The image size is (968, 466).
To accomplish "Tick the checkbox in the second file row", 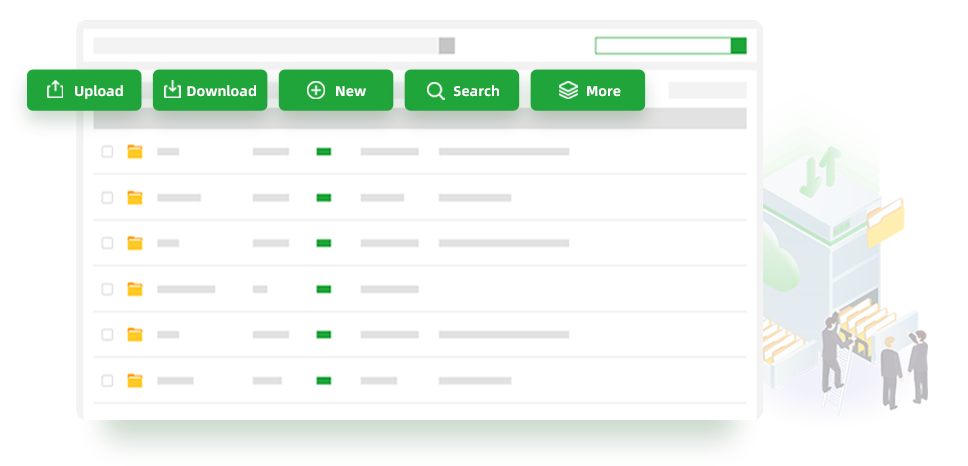I will pos(107,198).
